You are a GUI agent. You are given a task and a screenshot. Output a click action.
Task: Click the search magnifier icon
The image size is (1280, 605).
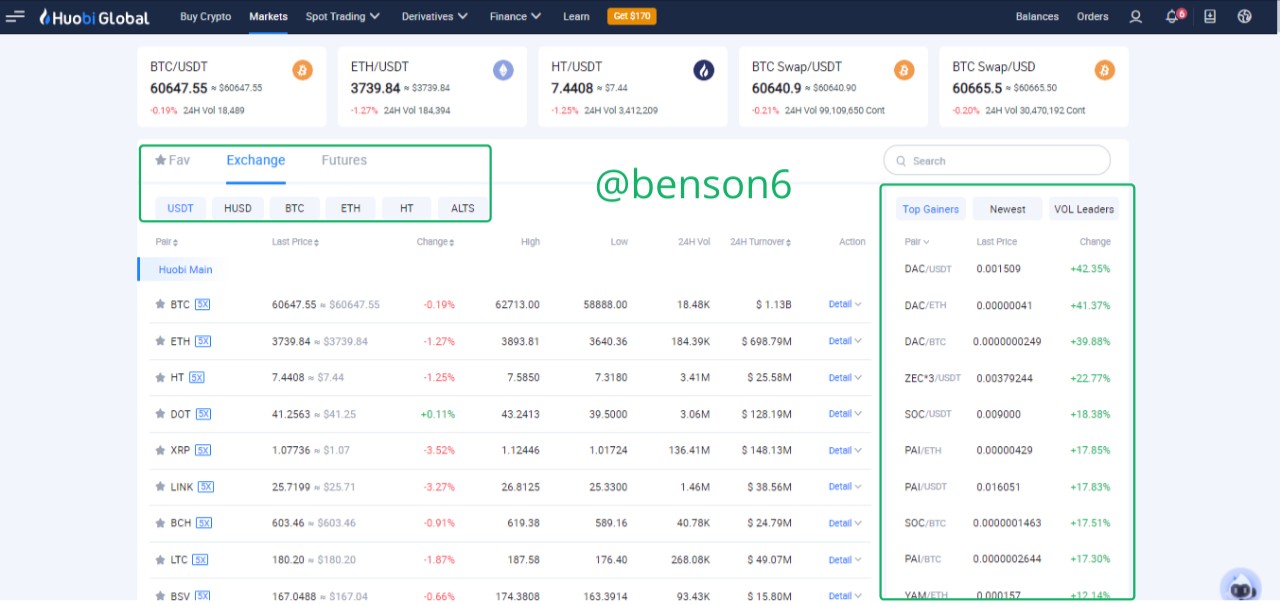[901, 161]
